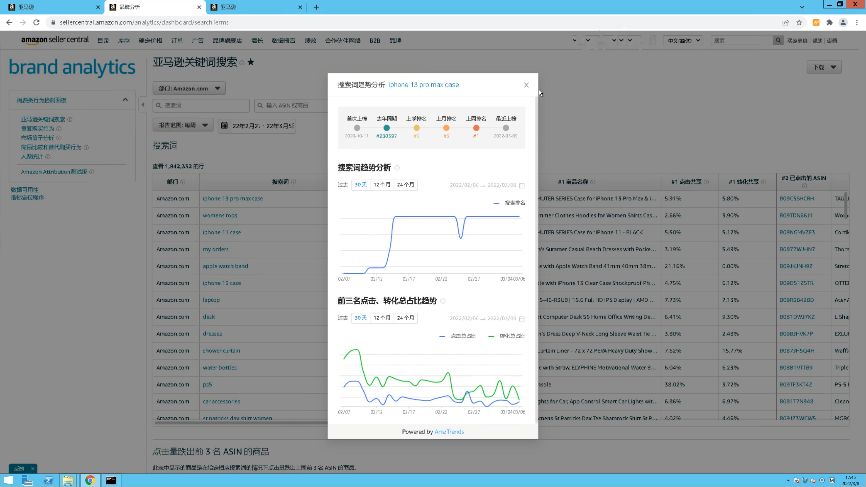Click the favorite star beside the Amazon keyword search title
This screenshot has height=487, width=866.
click(251, 62)
